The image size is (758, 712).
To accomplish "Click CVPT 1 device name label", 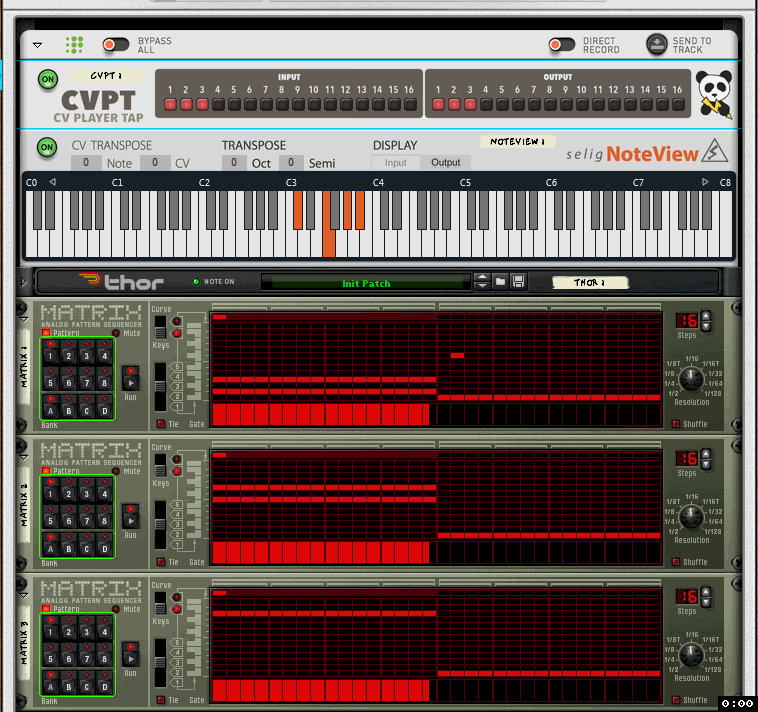I will (106, 75).
